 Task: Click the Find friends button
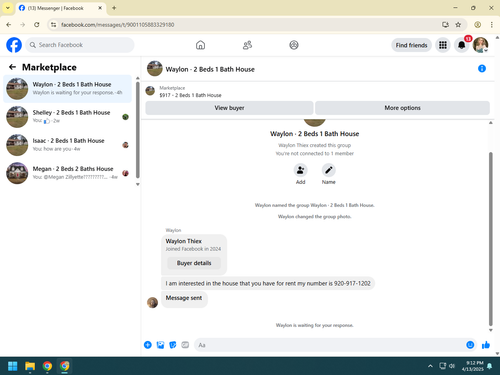click(411, 45)
